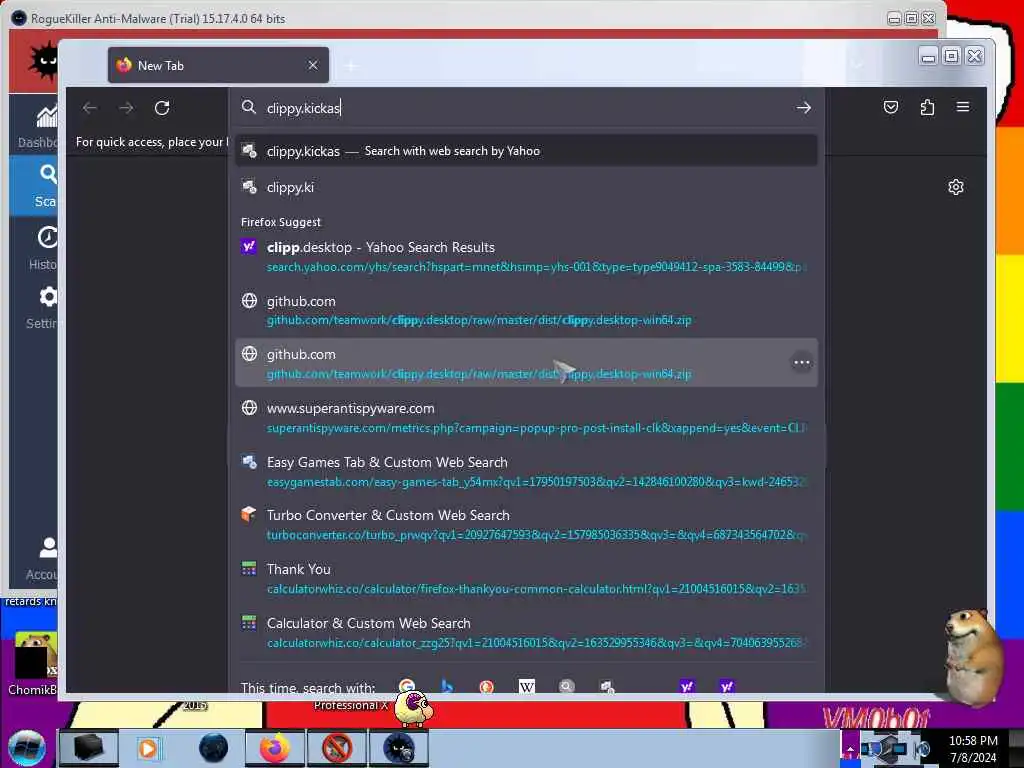Image resolution: width=1024 pixels, height=768 pixels.
Task: Click the Go arrow in the address bar
Action: coord(803,108)
